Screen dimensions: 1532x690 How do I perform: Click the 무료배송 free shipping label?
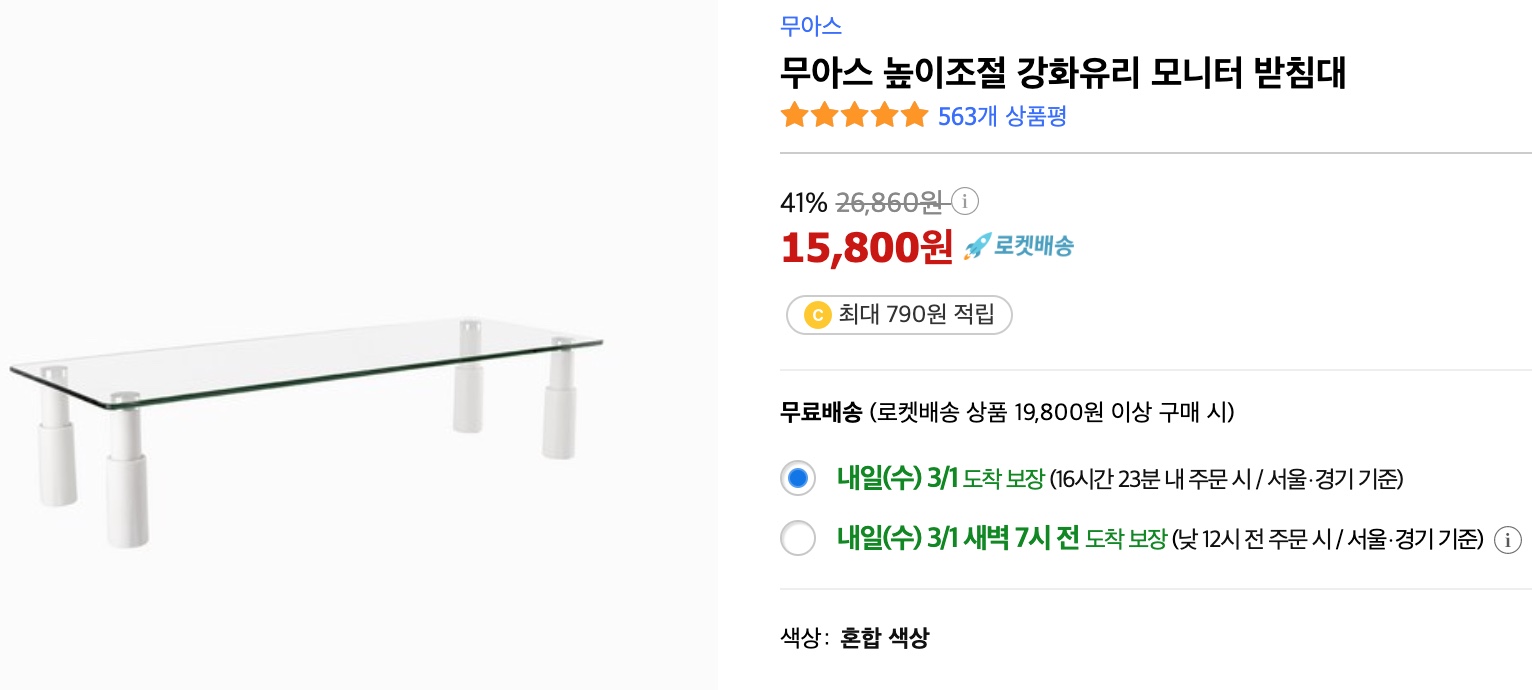820,412
